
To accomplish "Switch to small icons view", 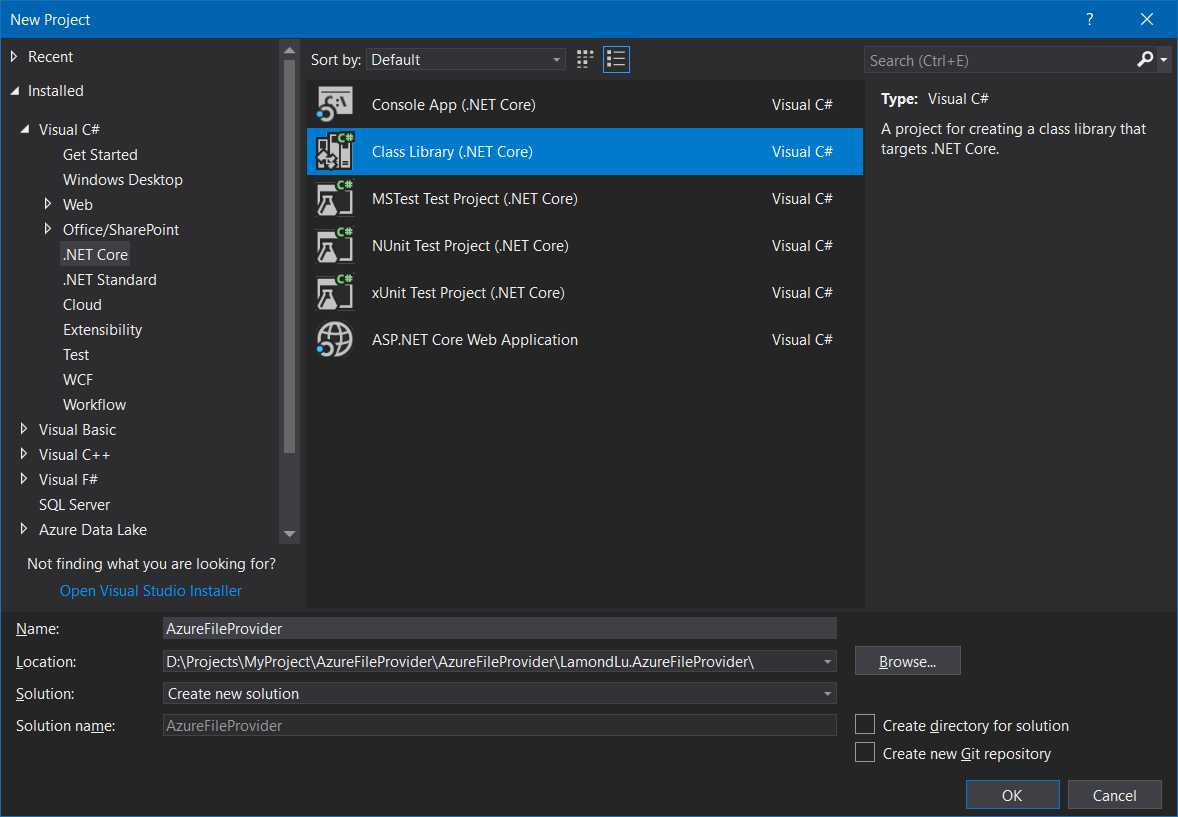I will click(x=584, y=59).
